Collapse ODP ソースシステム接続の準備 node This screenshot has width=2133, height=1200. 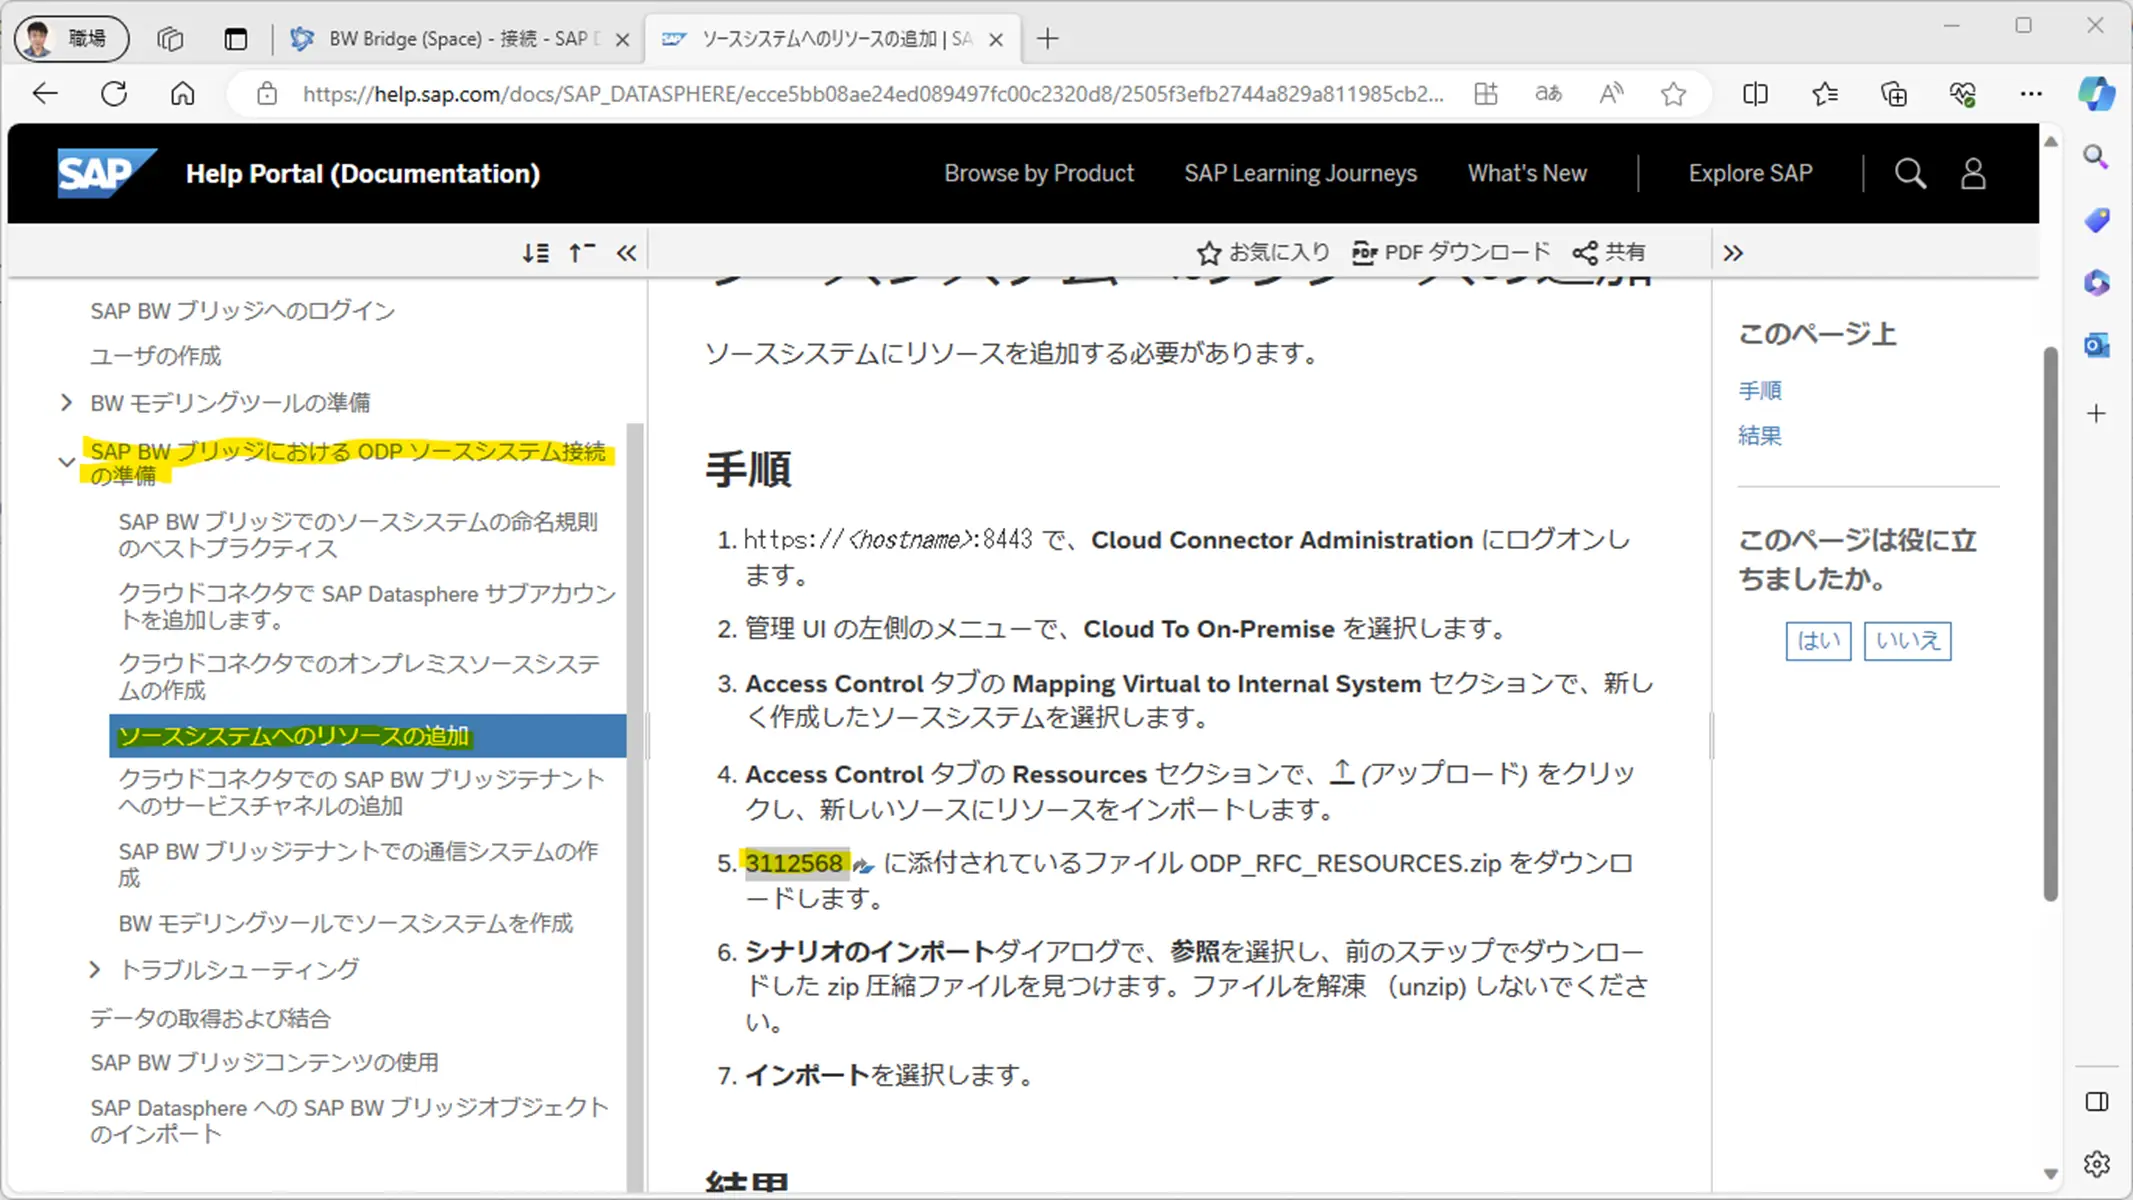(x=66, y=463)
